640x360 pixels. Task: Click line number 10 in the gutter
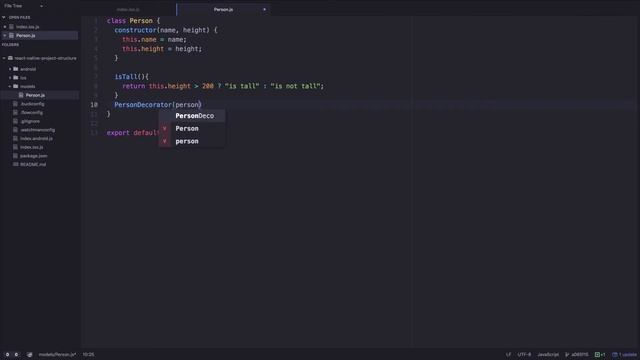tap(94, 105)
